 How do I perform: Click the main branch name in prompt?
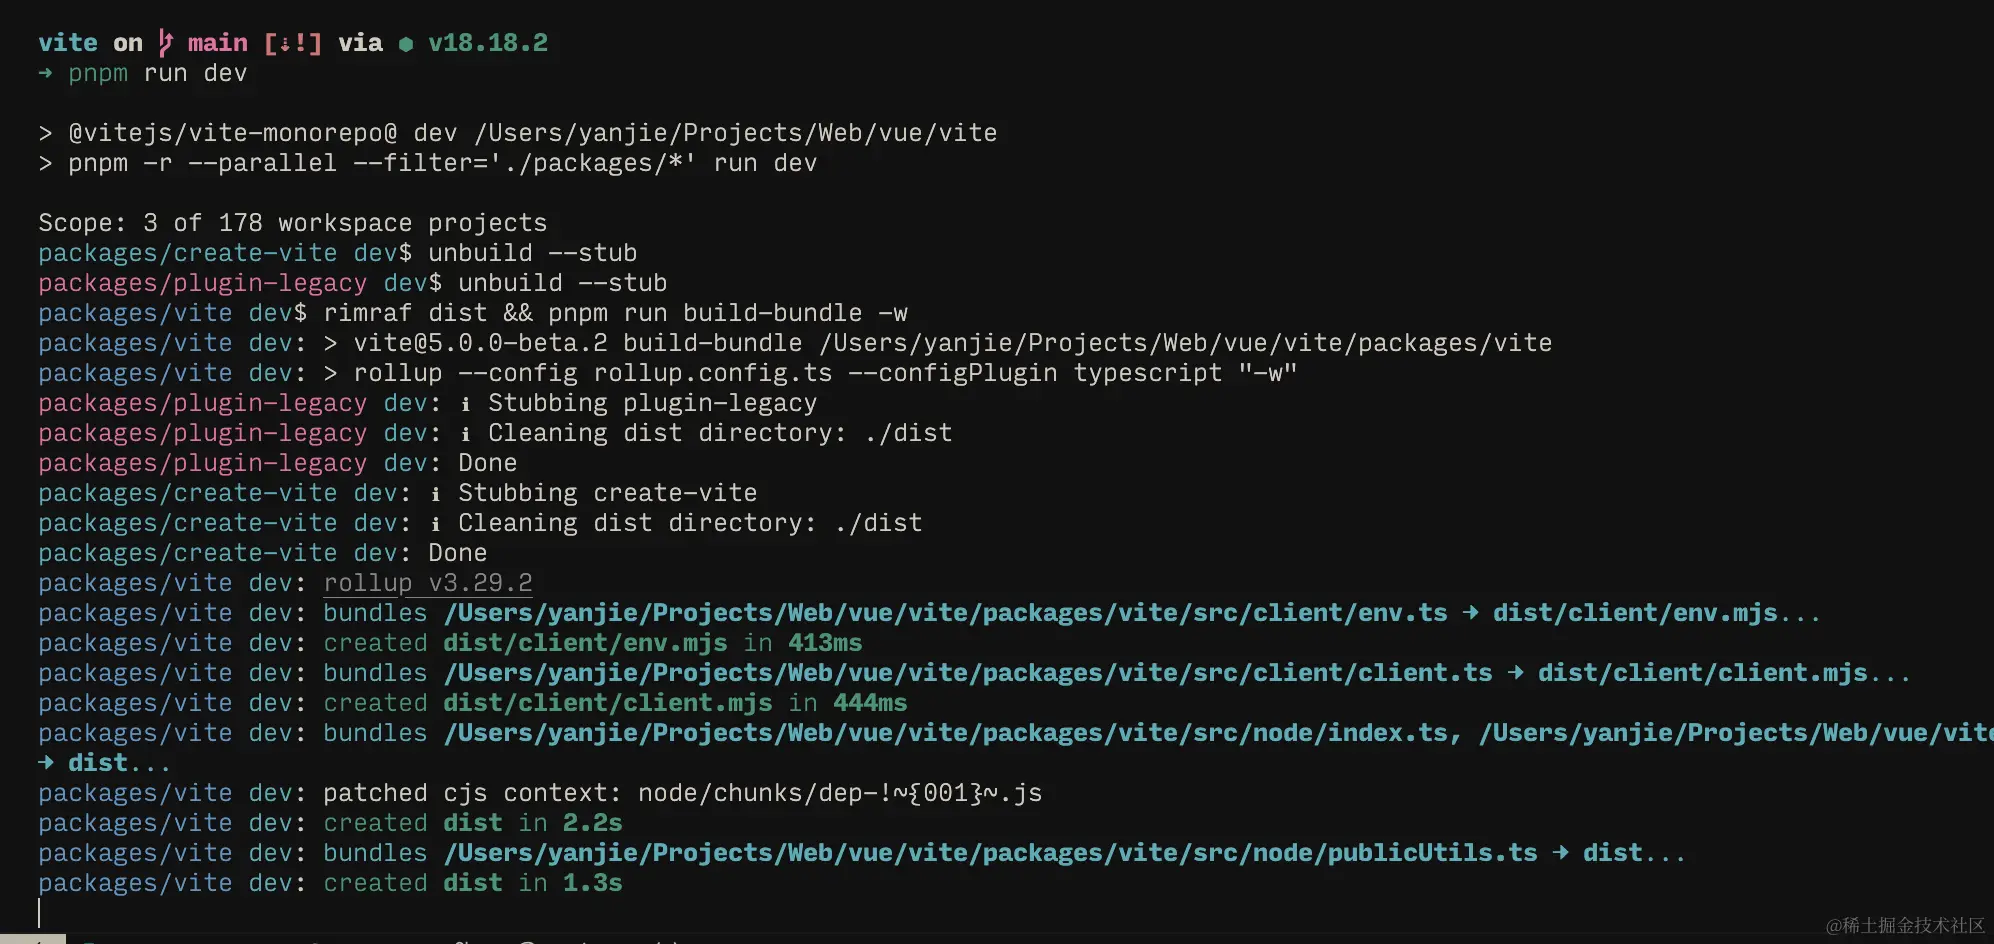[x=218, y=43]
